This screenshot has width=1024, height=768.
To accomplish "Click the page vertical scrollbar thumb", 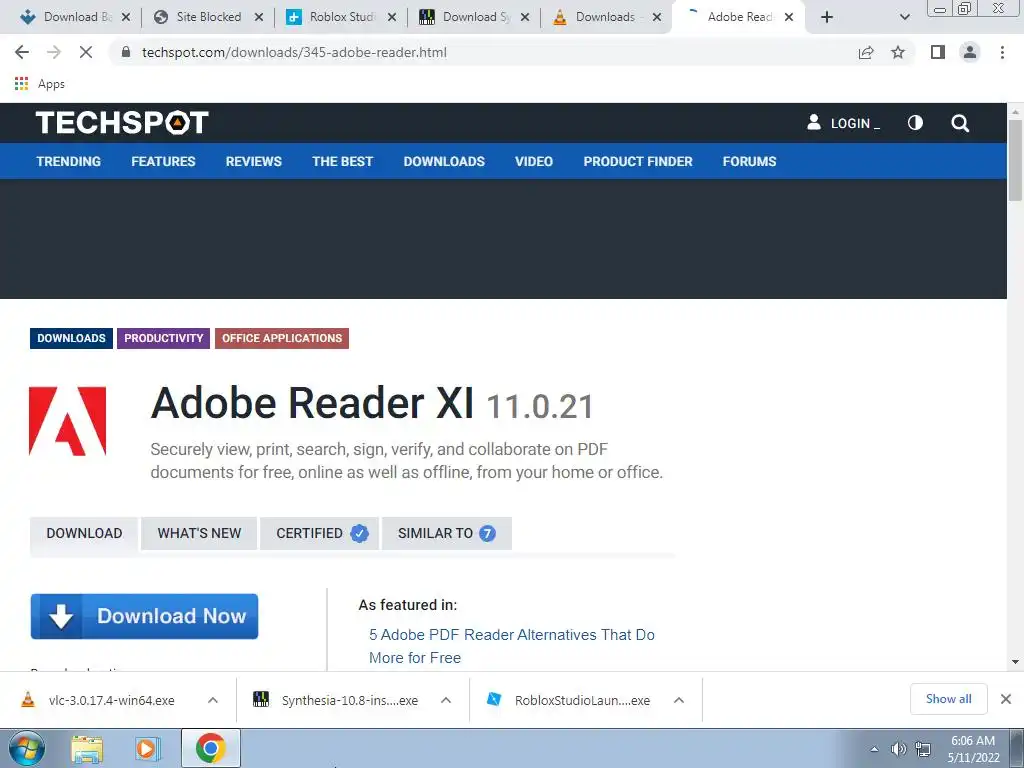I will click(1015, 161).
